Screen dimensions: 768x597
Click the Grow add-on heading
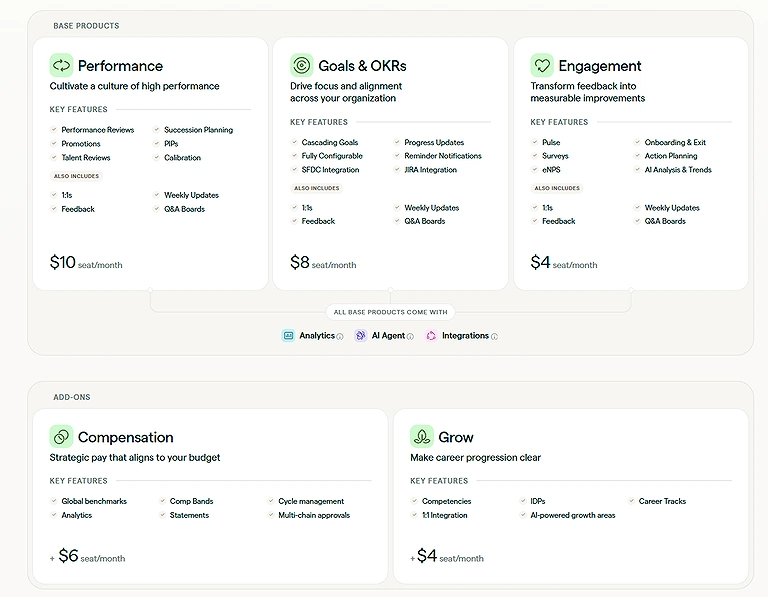click(456, 437)
